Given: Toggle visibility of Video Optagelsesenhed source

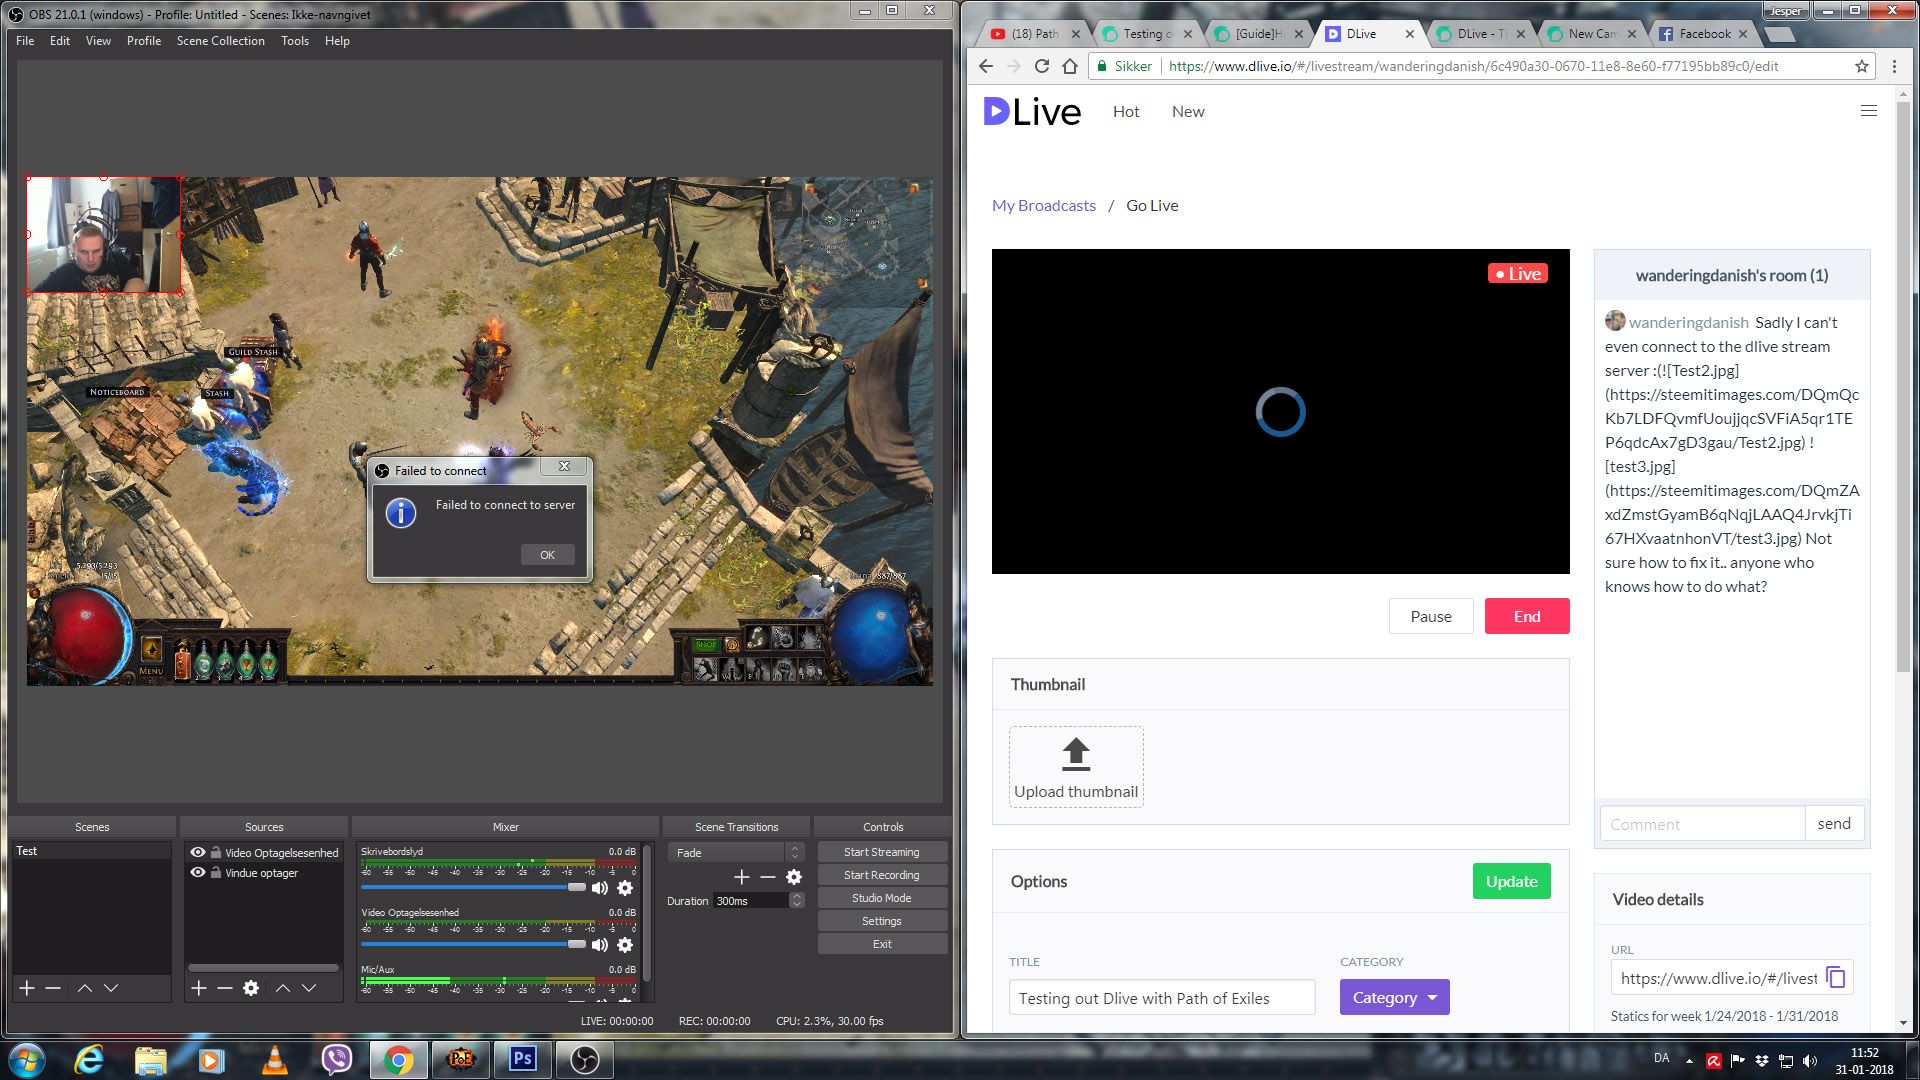Looking at the screenshot, I should click(198, 852).
